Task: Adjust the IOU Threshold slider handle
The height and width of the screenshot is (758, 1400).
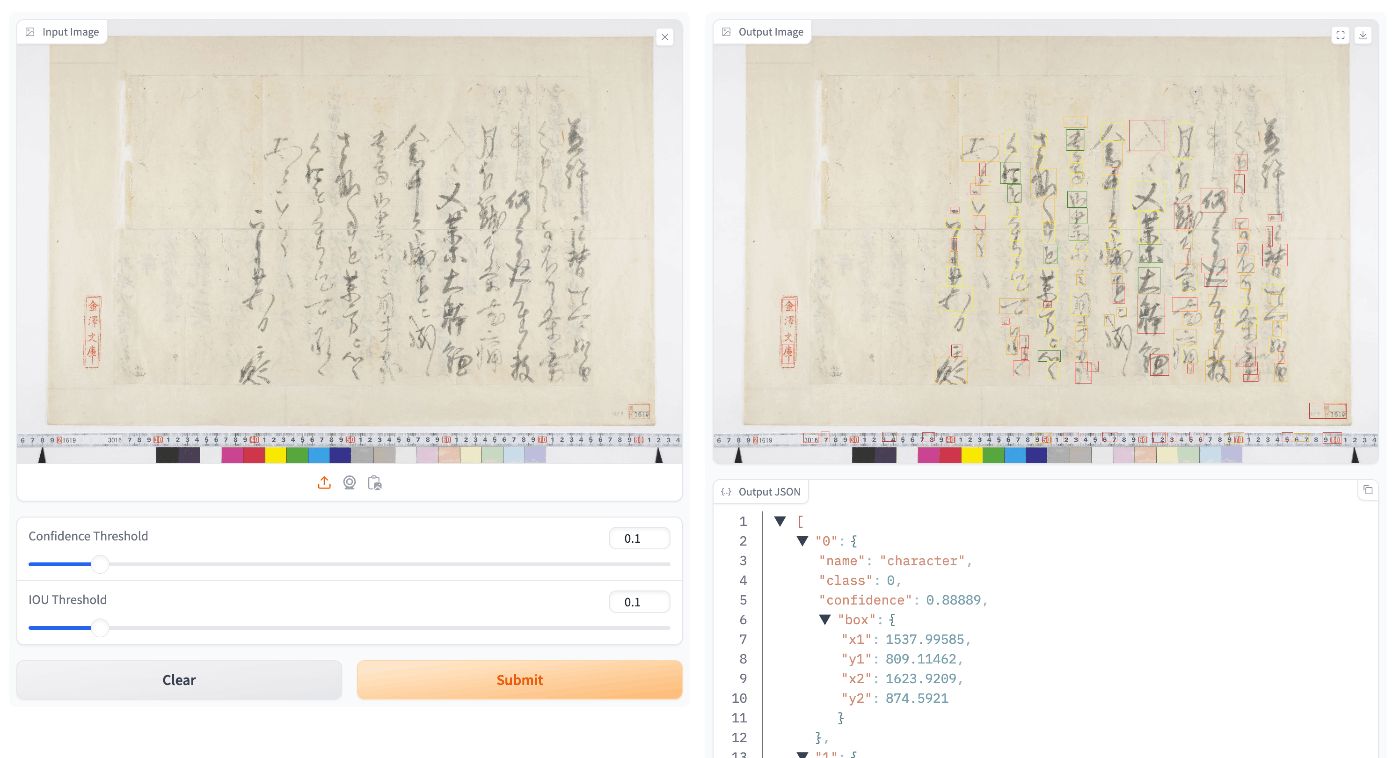Action: (x=100, y=628)
